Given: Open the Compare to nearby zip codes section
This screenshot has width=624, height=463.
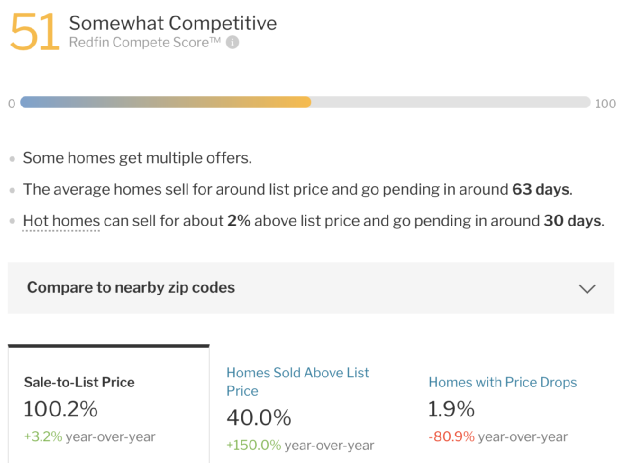Looking at the screenshot, I should [311, 288].
